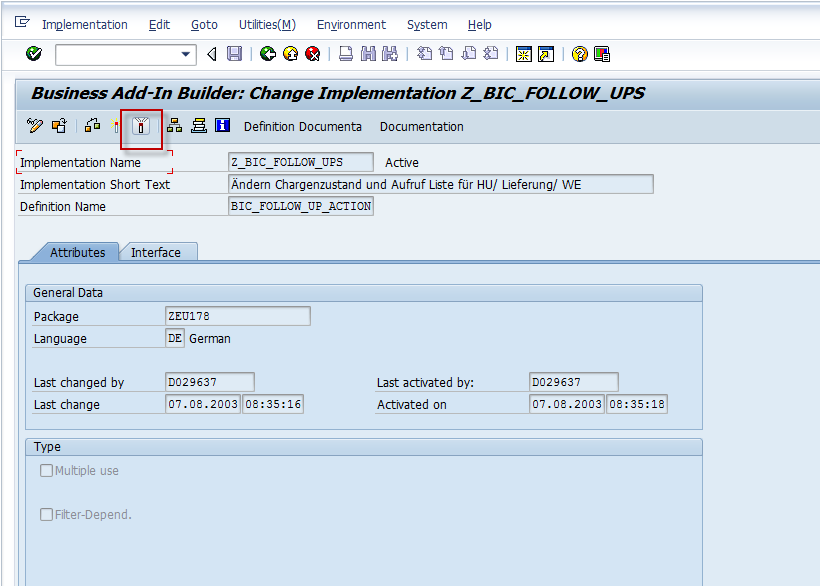
Task: Switch to the Interface tab
Action: click(158, 252)
